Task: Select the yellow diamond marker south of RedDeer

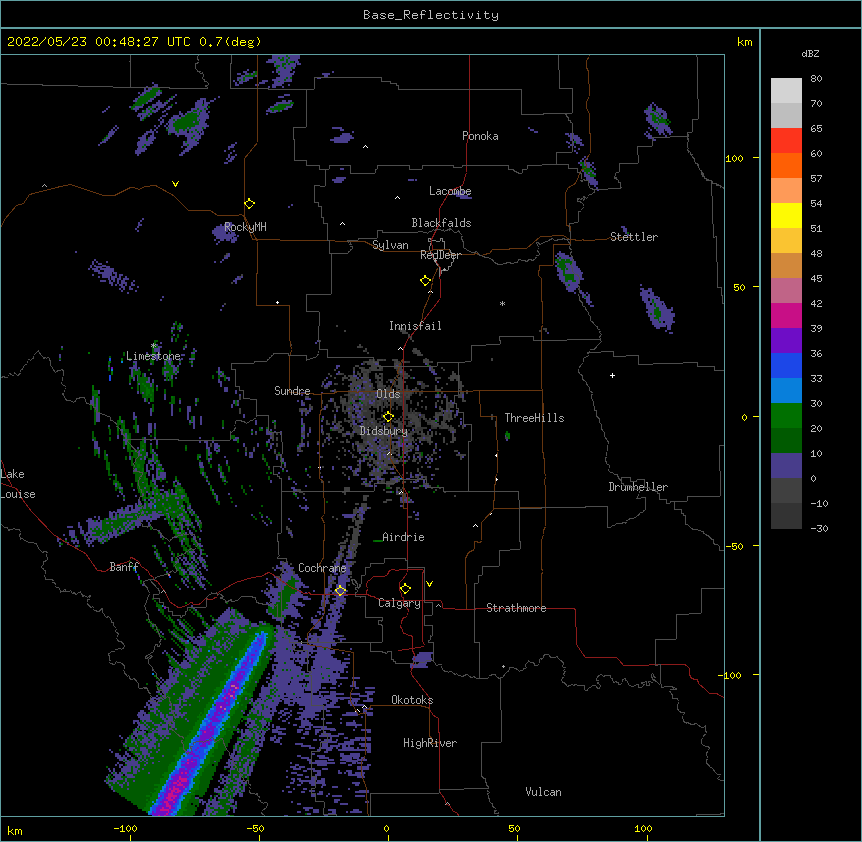Action: pos(426,281)
